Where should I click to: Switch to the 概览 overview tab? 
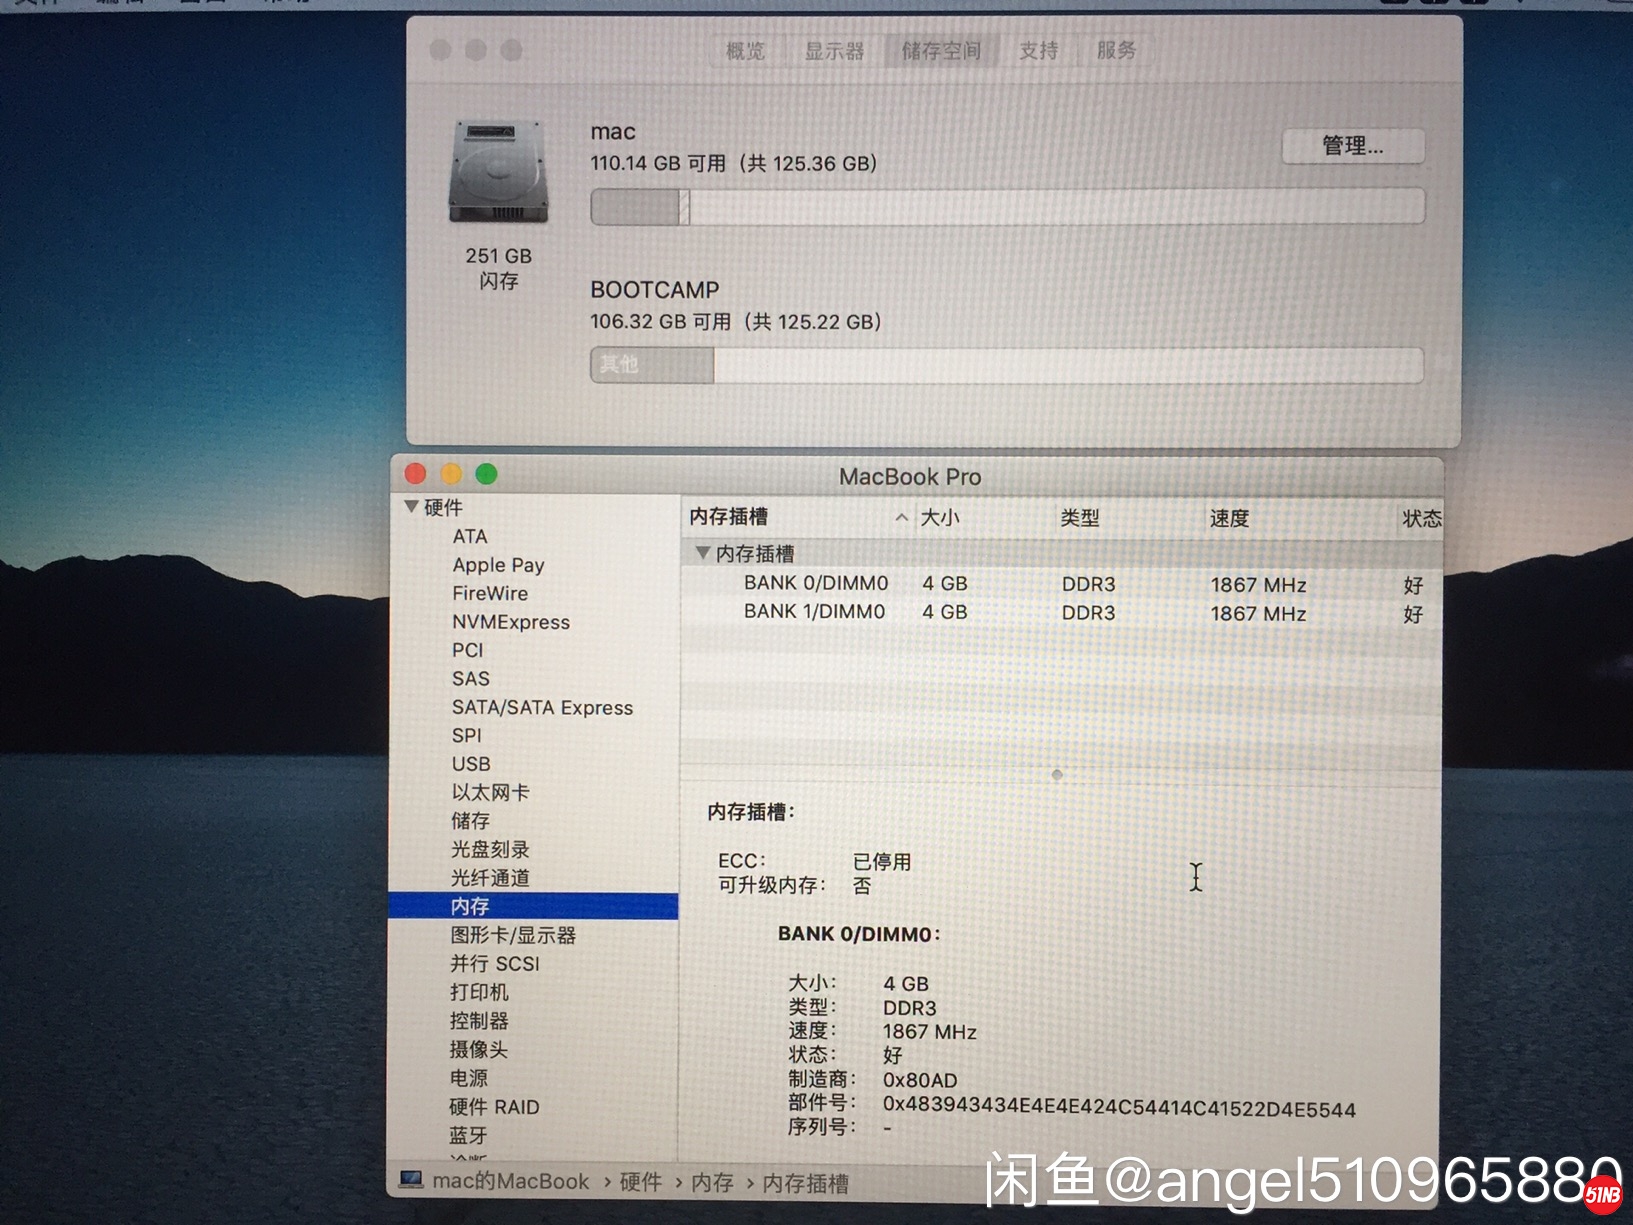(744, 51)
